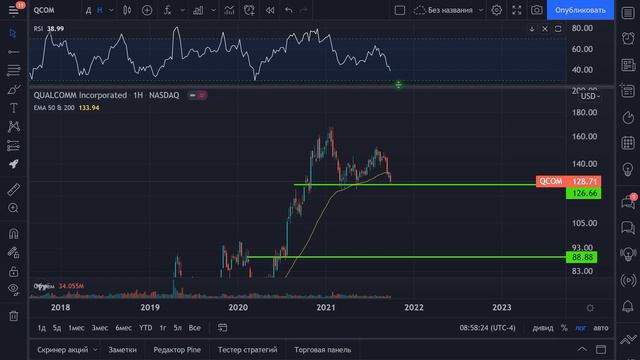This screenshot has width=640, height=360.
Task: Toggle lock all drawing tools
Action: click(x=13, y=271)
